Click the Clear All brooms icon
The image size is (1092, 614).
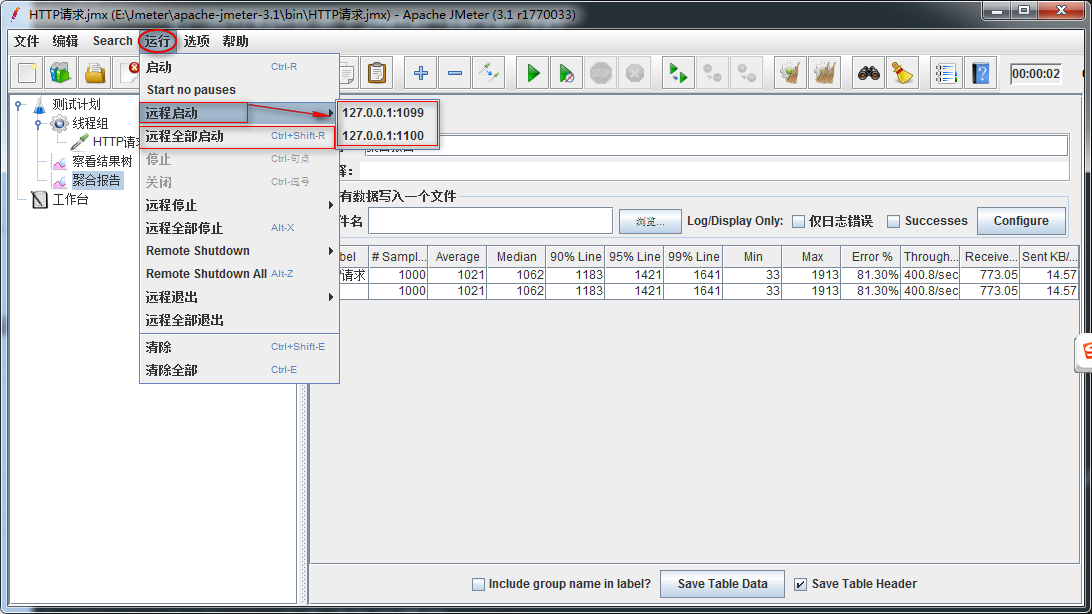click(x=825, y=73)
